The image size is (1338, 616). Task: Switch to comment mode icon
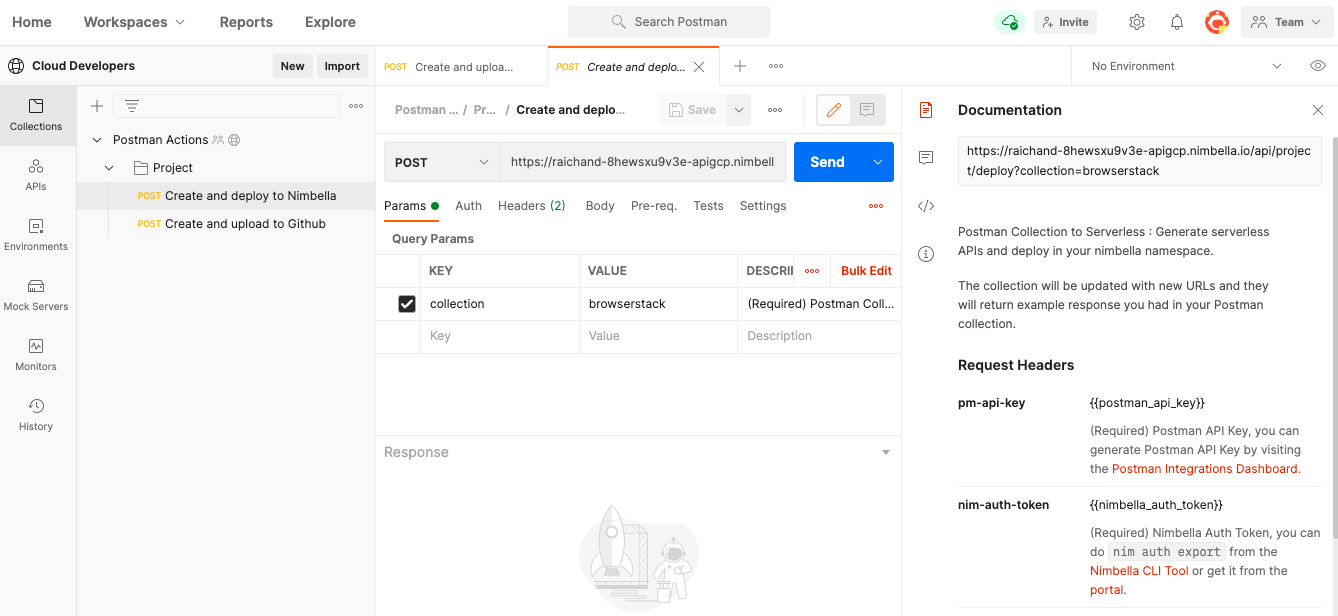(x=867, y=110)
